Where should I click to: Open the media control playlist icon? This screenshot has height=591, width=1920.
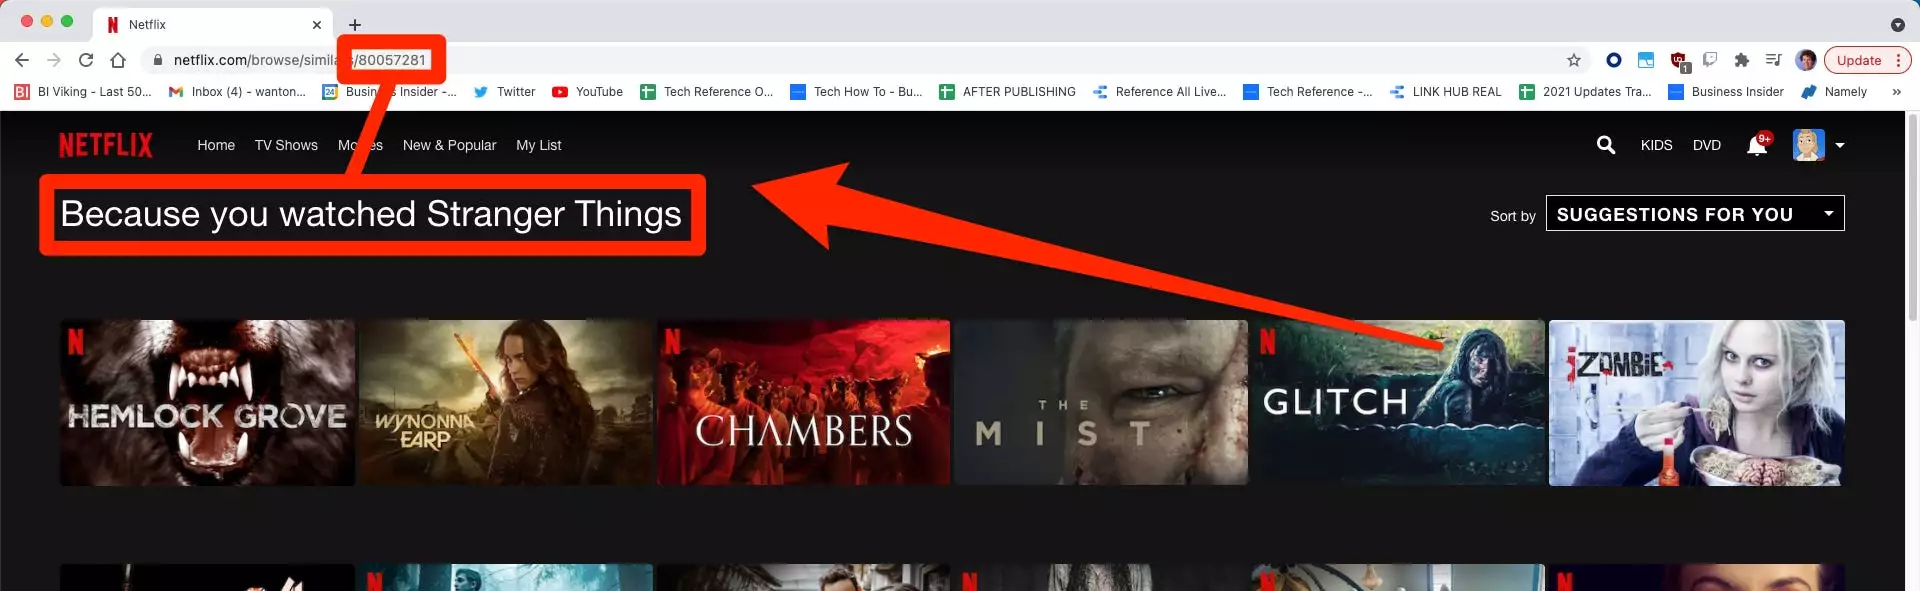tap(1773, 60)
